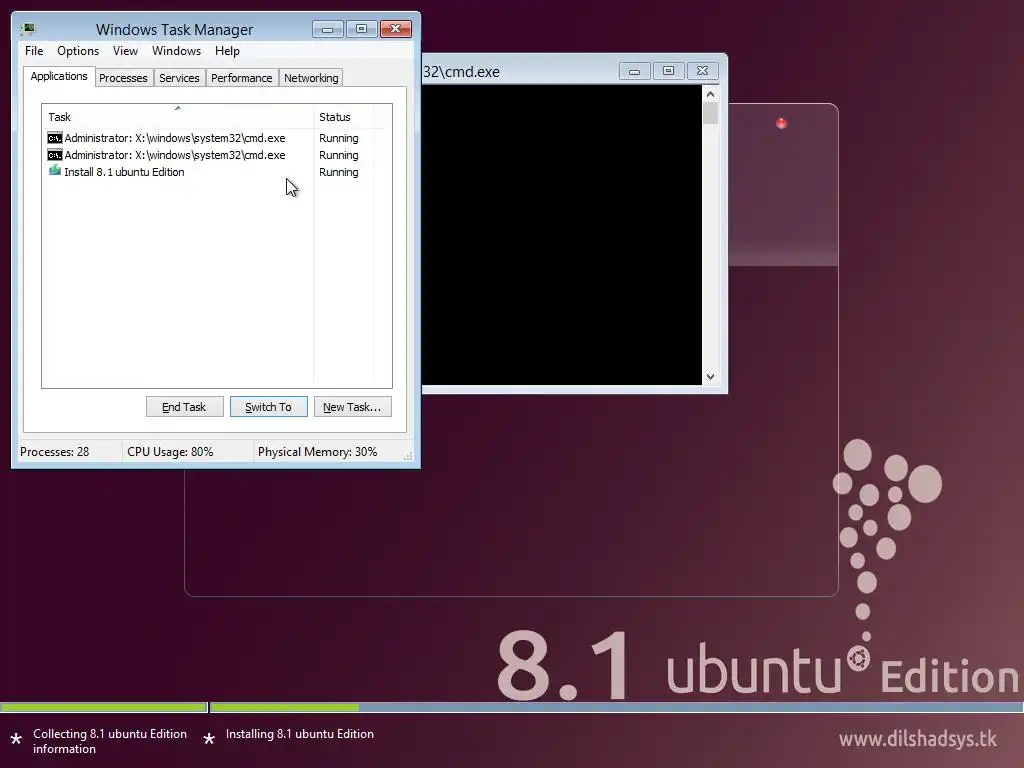The image size is (1024, 768).
Task: Maximize the Windows Task Manager window
Action: pyautogui.click(x=361, y=29)
